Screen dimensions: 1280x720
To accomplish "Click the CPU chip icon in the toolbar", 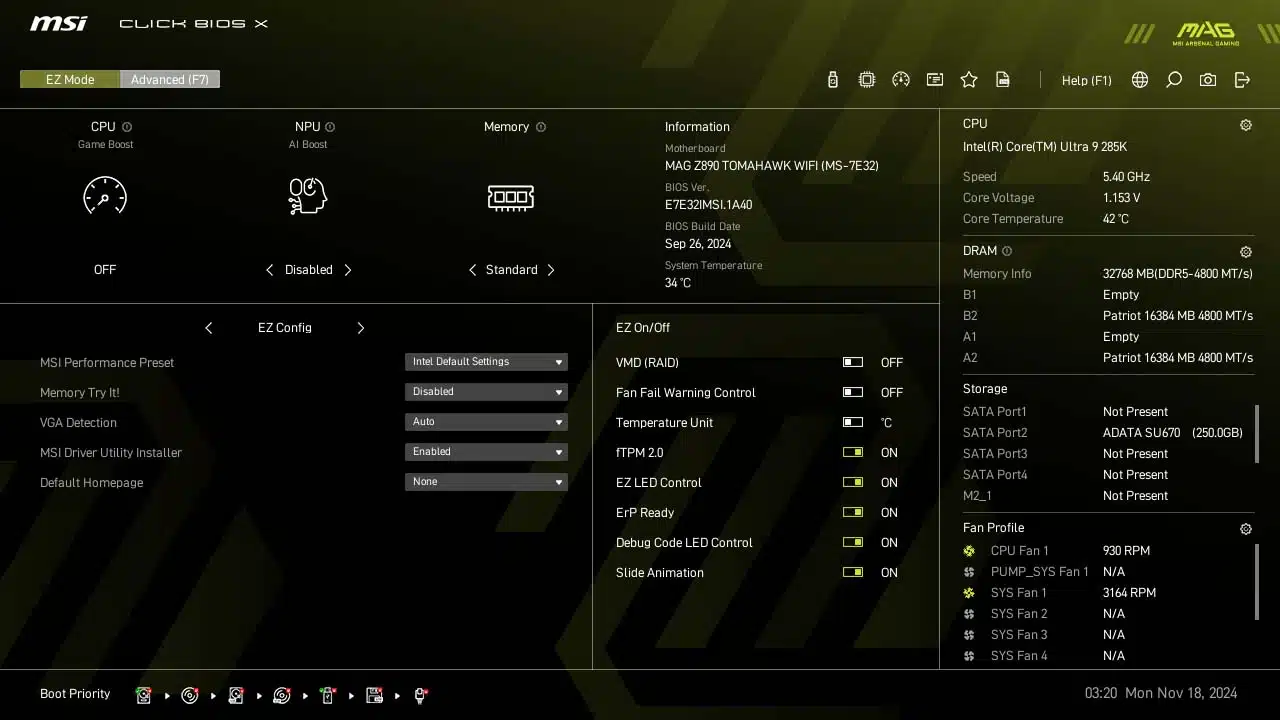I will coord(867,80).
